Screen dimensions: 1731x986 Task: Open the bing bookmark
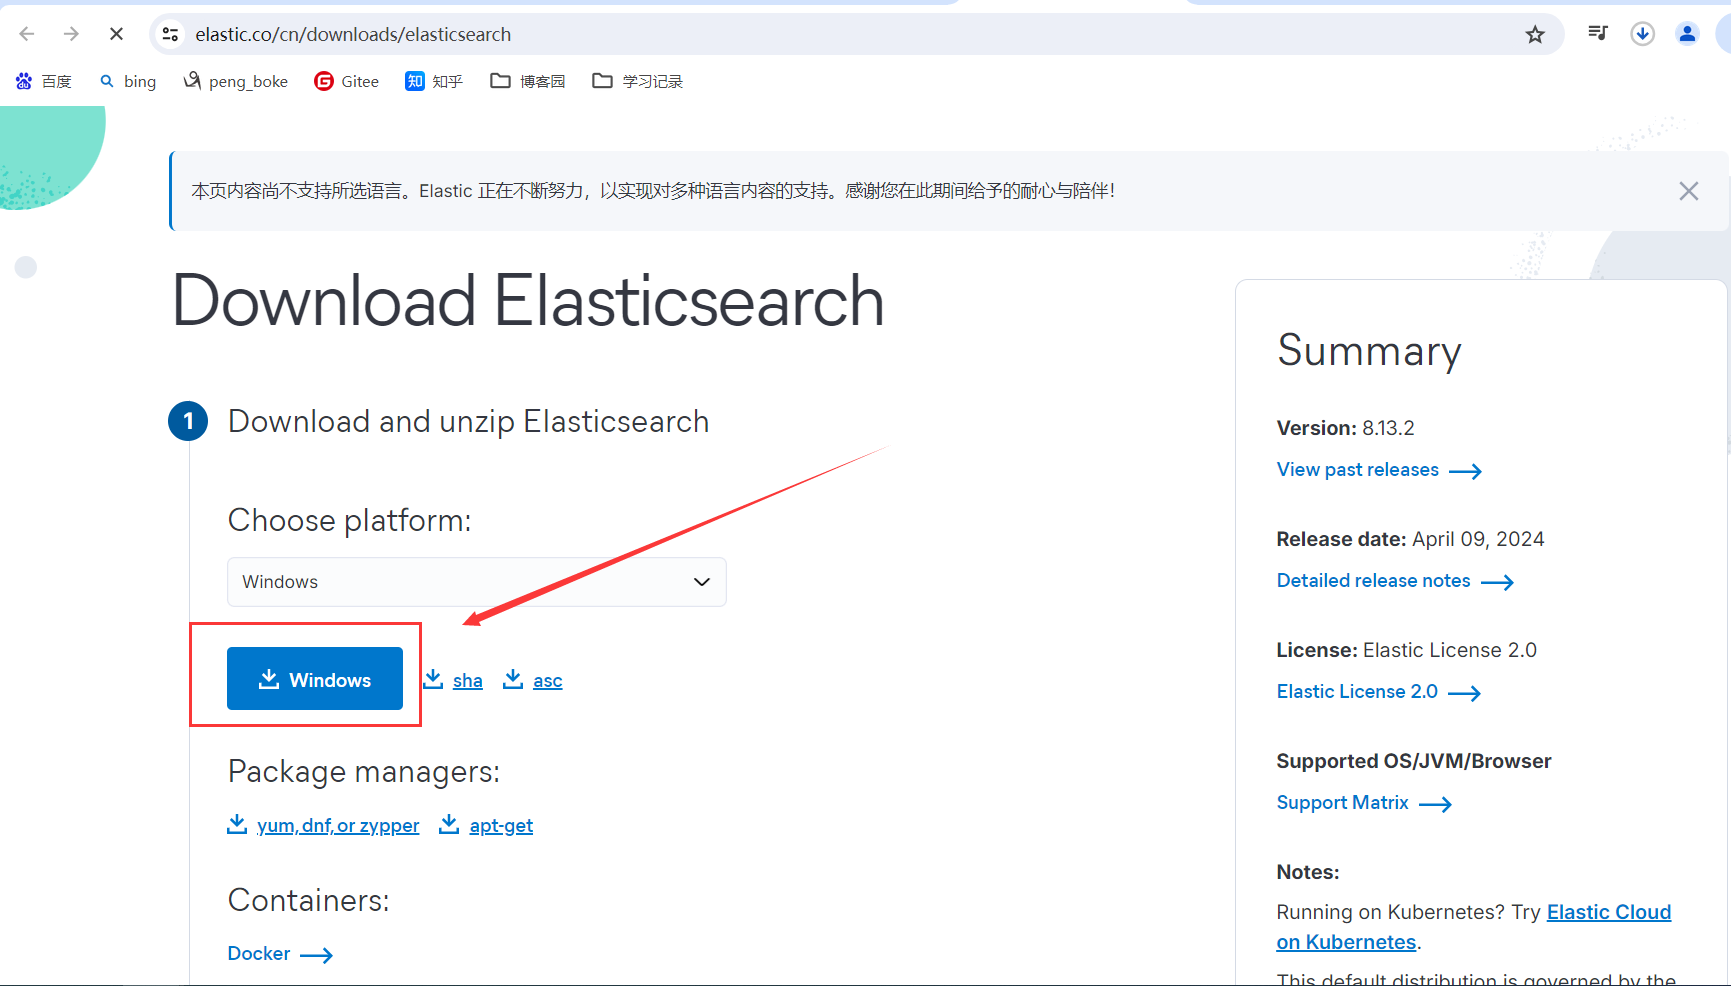pyautogui.click(x=128, y=81)
